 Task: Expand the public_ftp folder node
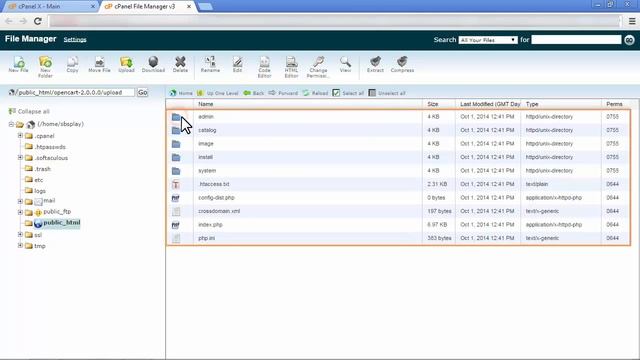click(20, 212)
